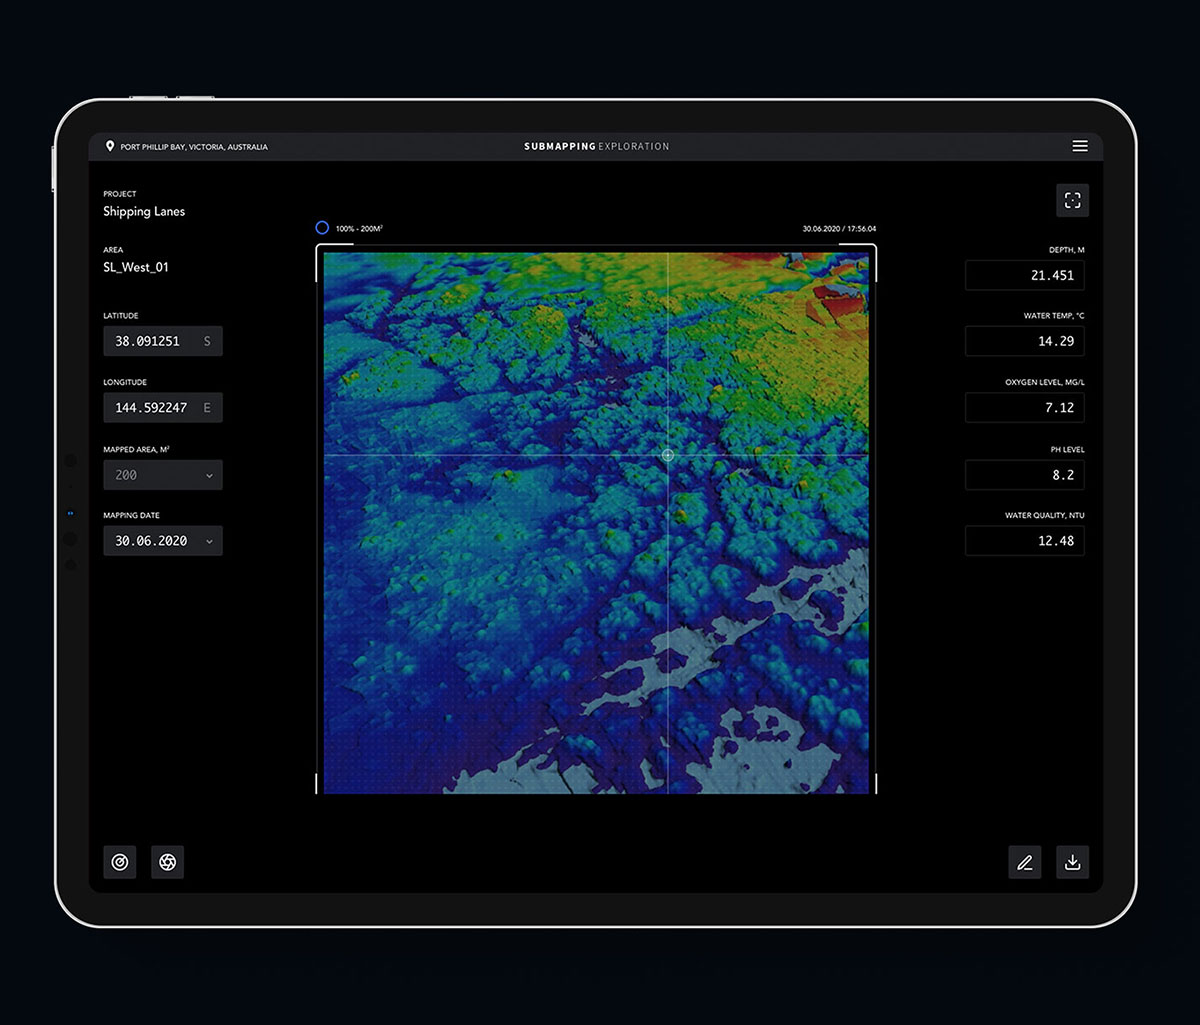Click the water quality value 12.48
The width and height of the screenshot is (1200, 1025).
click(1025, 541)
